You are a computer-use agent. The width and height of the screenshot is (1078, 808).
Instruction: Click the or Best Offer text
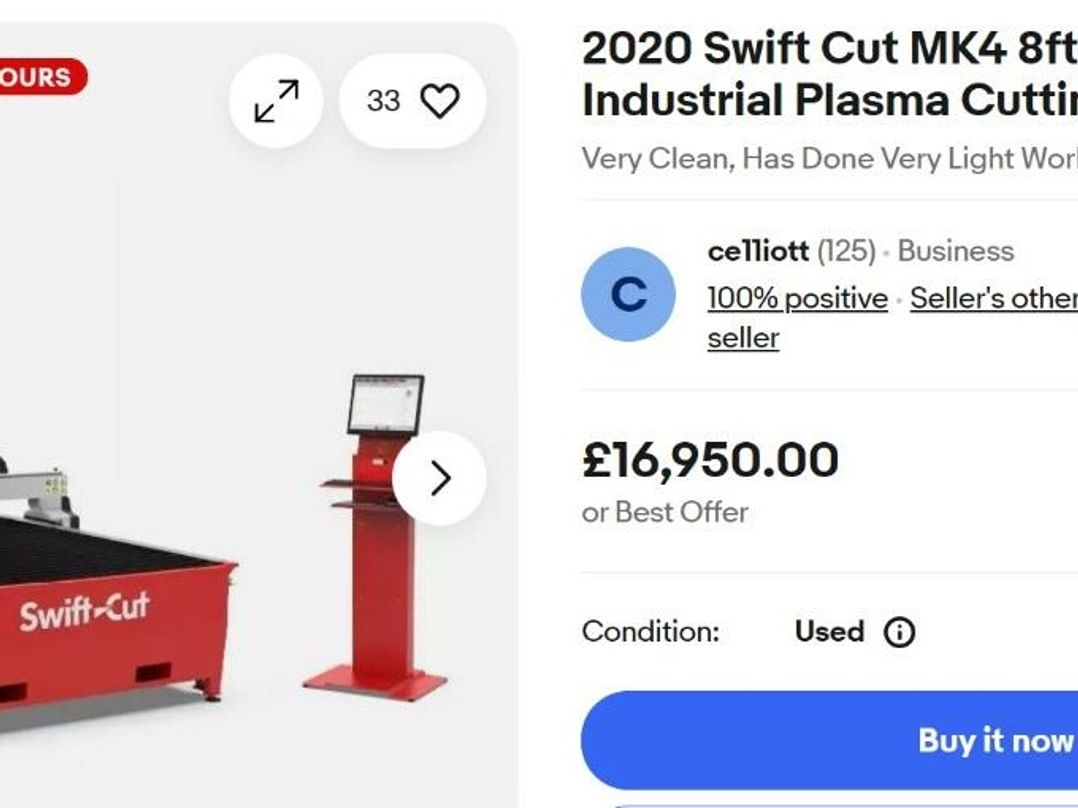[665, 512]
